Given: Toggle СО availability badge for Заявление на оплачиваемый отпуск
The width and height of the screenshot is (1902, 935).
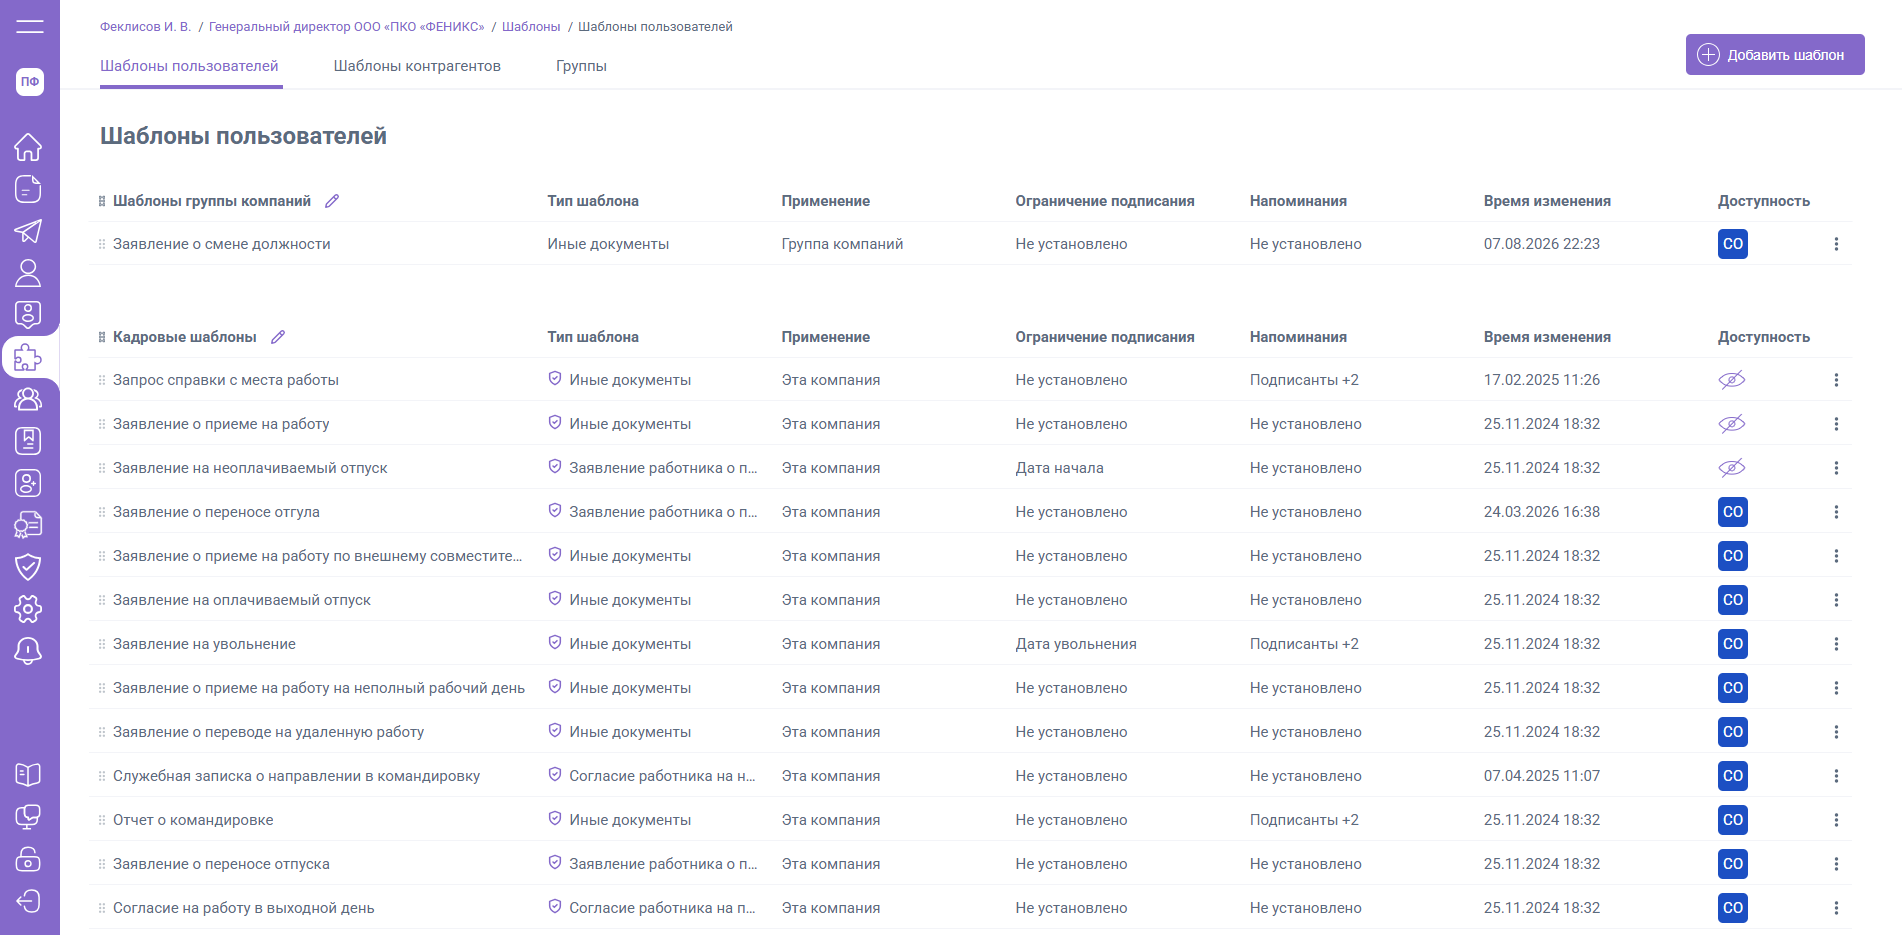Looking at the screenshot, I should tap(1733, 600).
